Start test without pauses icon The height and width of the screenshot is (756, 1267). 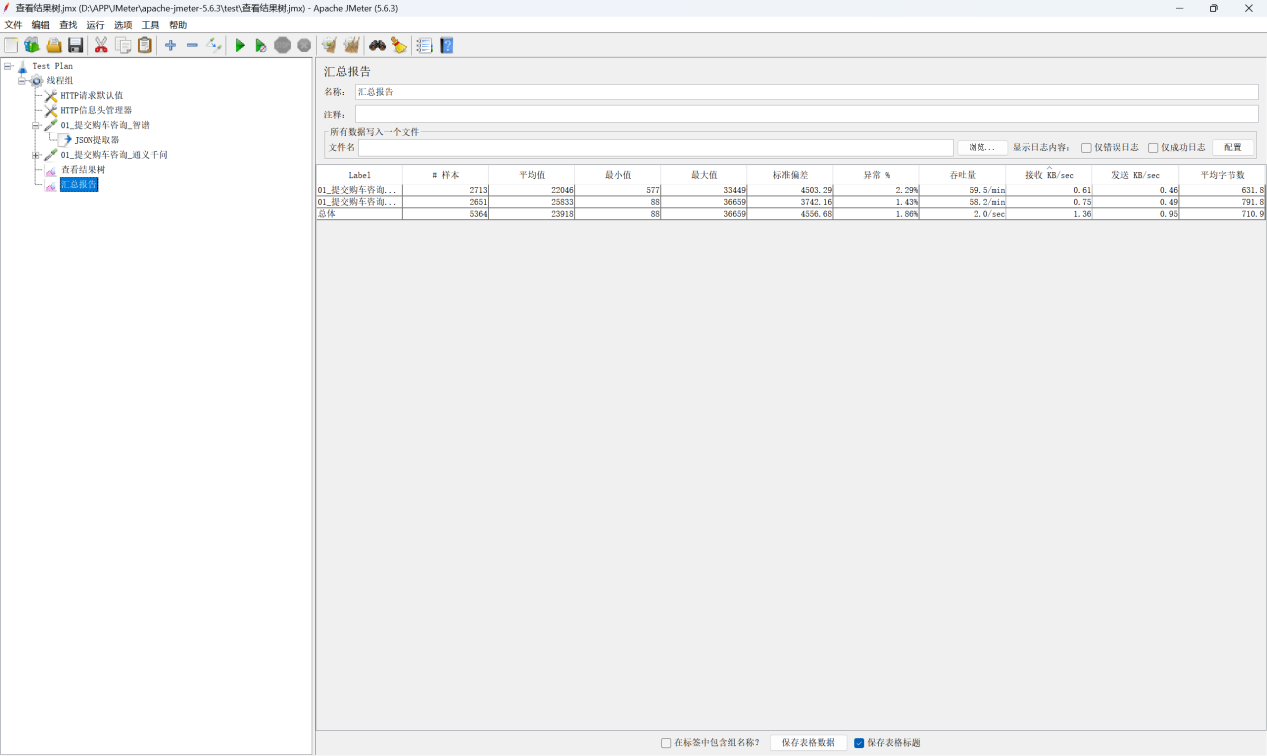(x=261, y=45)
